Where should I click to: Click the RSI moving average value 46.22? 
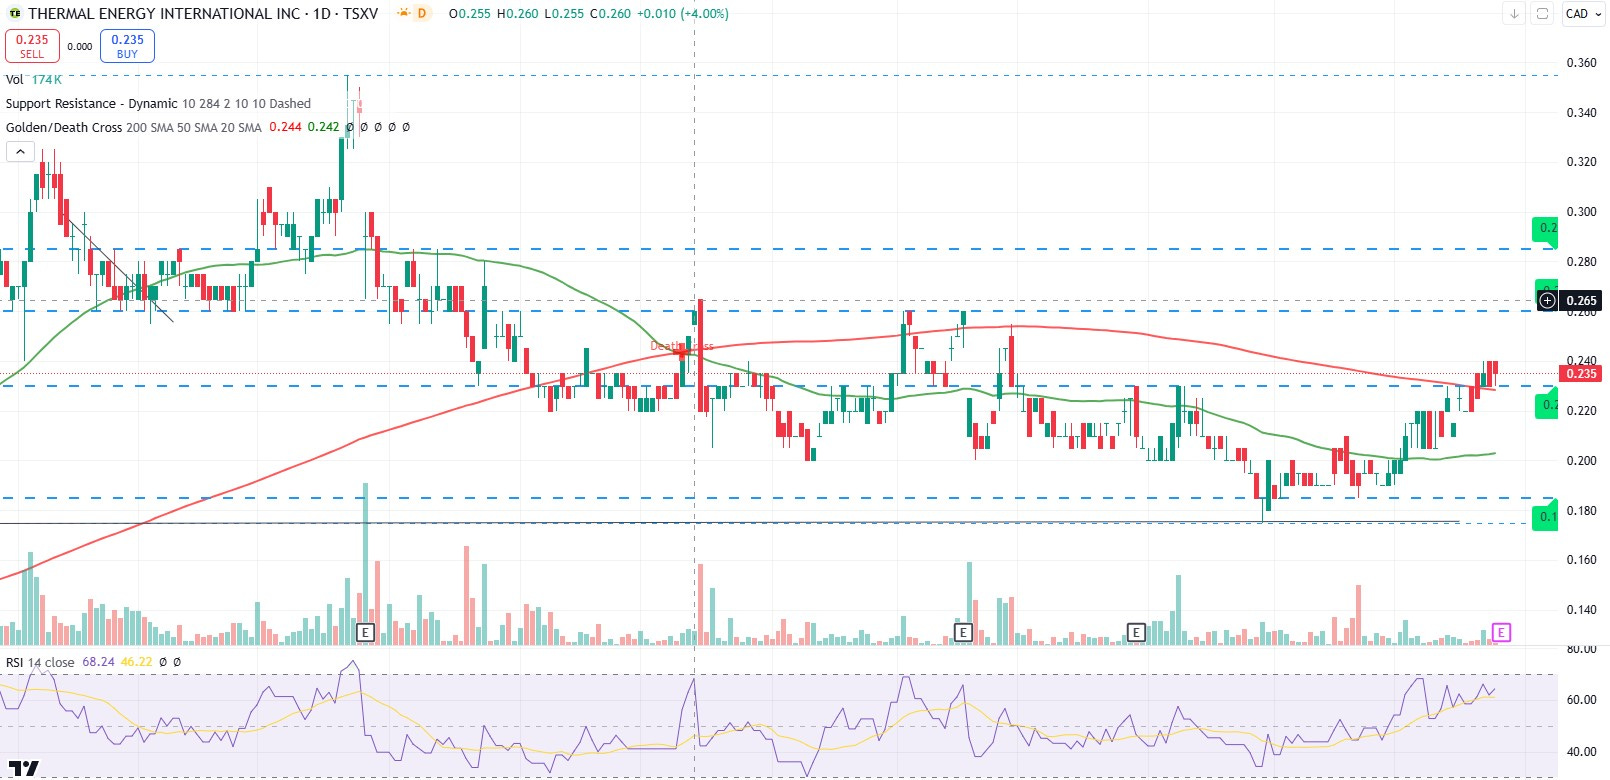pos(136,662)
